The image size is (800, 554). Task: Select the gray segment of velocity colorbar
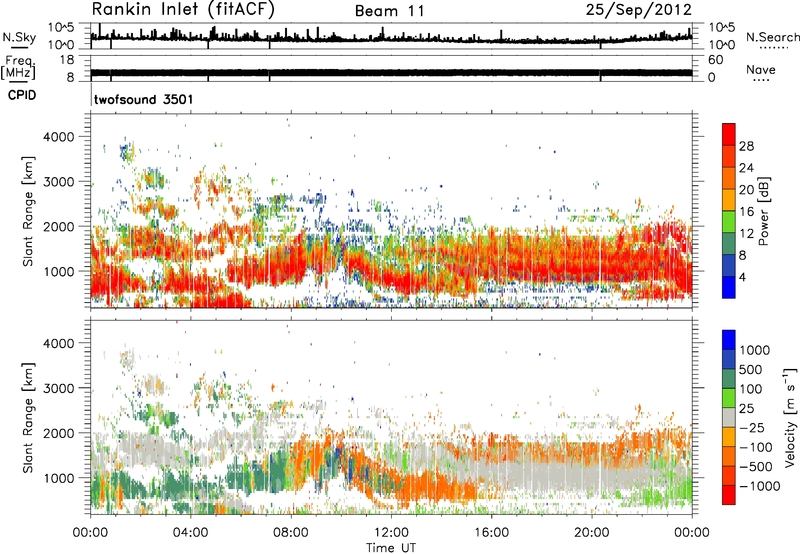tap(729, 417)
